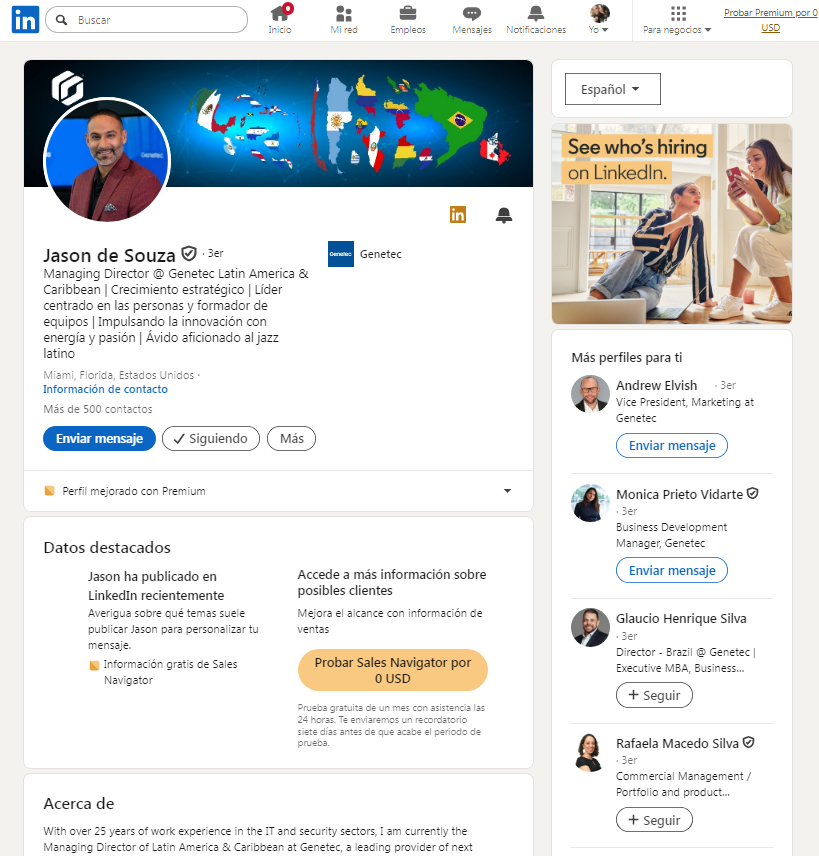This screenshot has height=856, width=819.
Task: Open the Notificaciones bell in top bar
Action: click(536, 13)
